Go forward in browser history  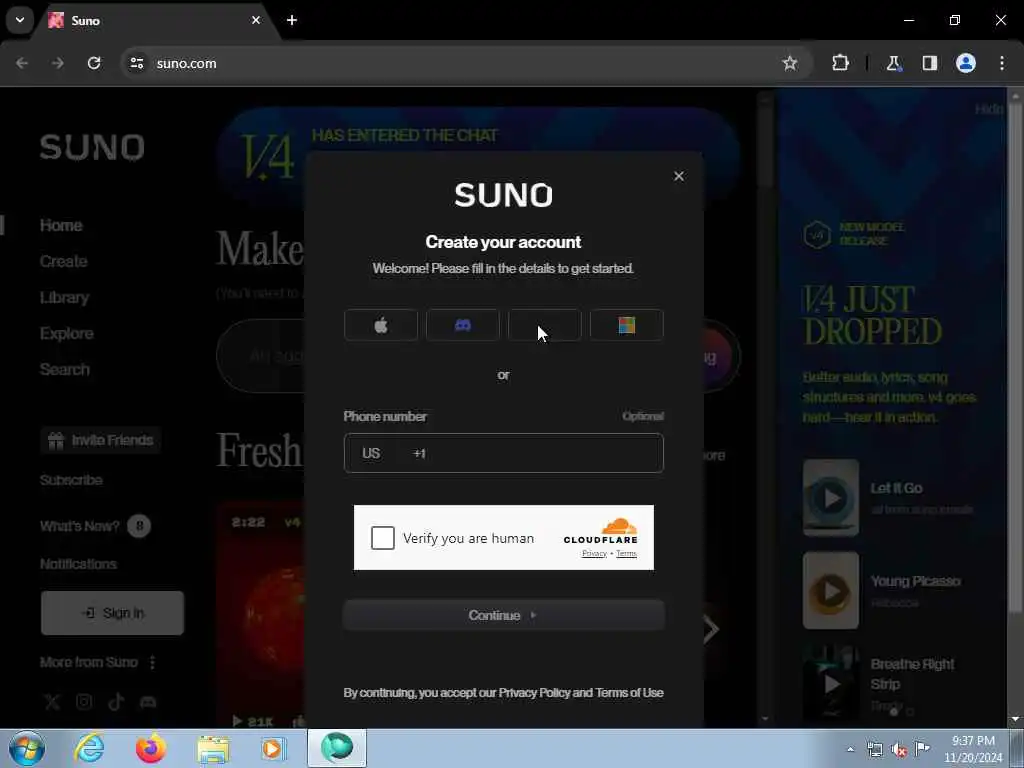(x=58, y=63)
